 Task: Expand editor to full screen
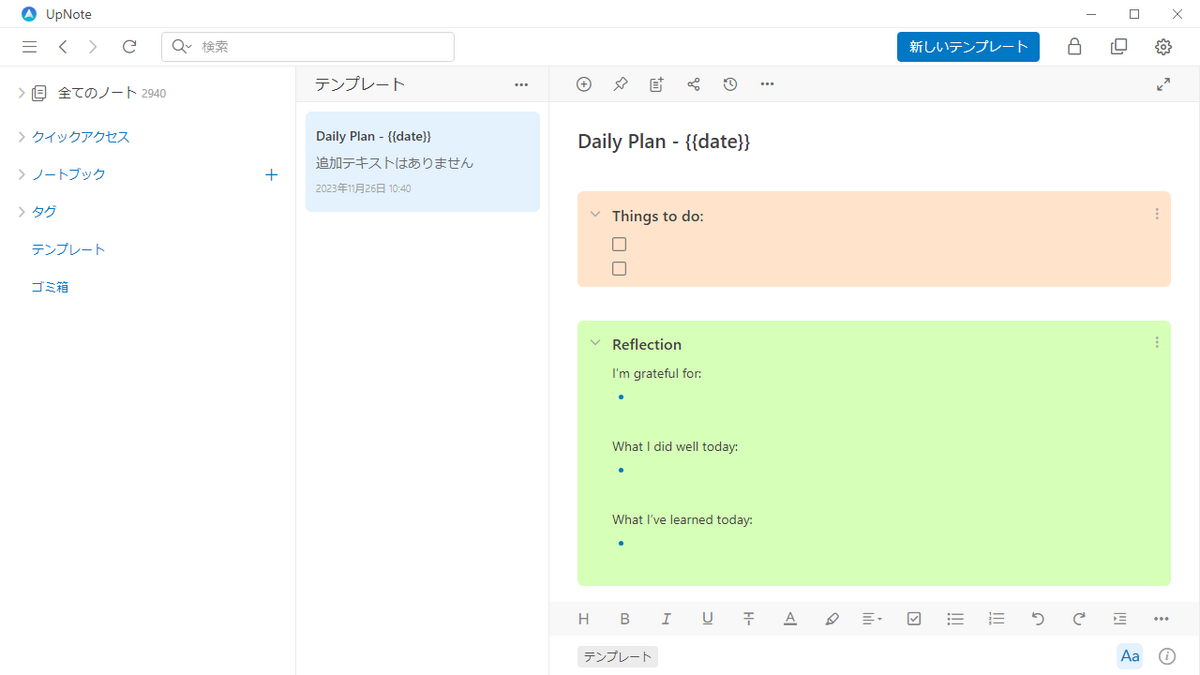[x=1163, y=85]
